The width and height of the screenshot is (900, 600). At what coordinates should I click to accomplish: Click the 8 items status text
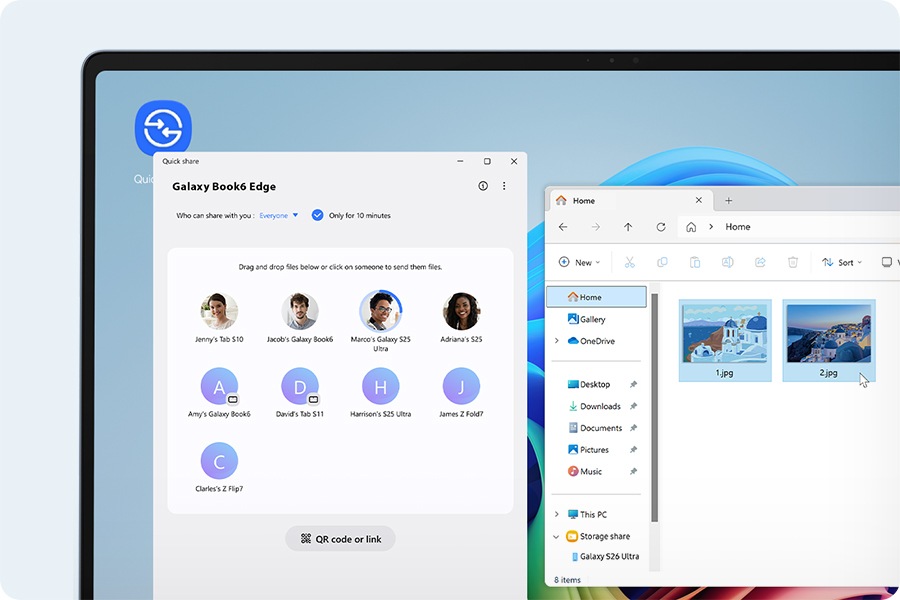567,580
